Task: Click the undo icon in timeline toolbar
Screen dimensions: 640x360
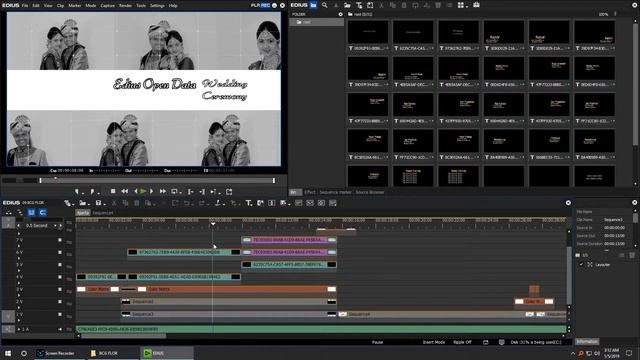Action: [187, 203]
